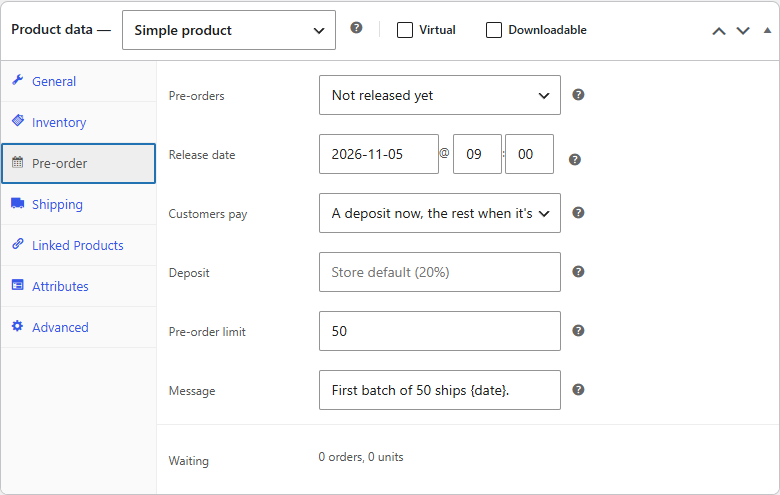Open the Customers pay dropdown
Screen dimensions: 780x495
(440, 213)
